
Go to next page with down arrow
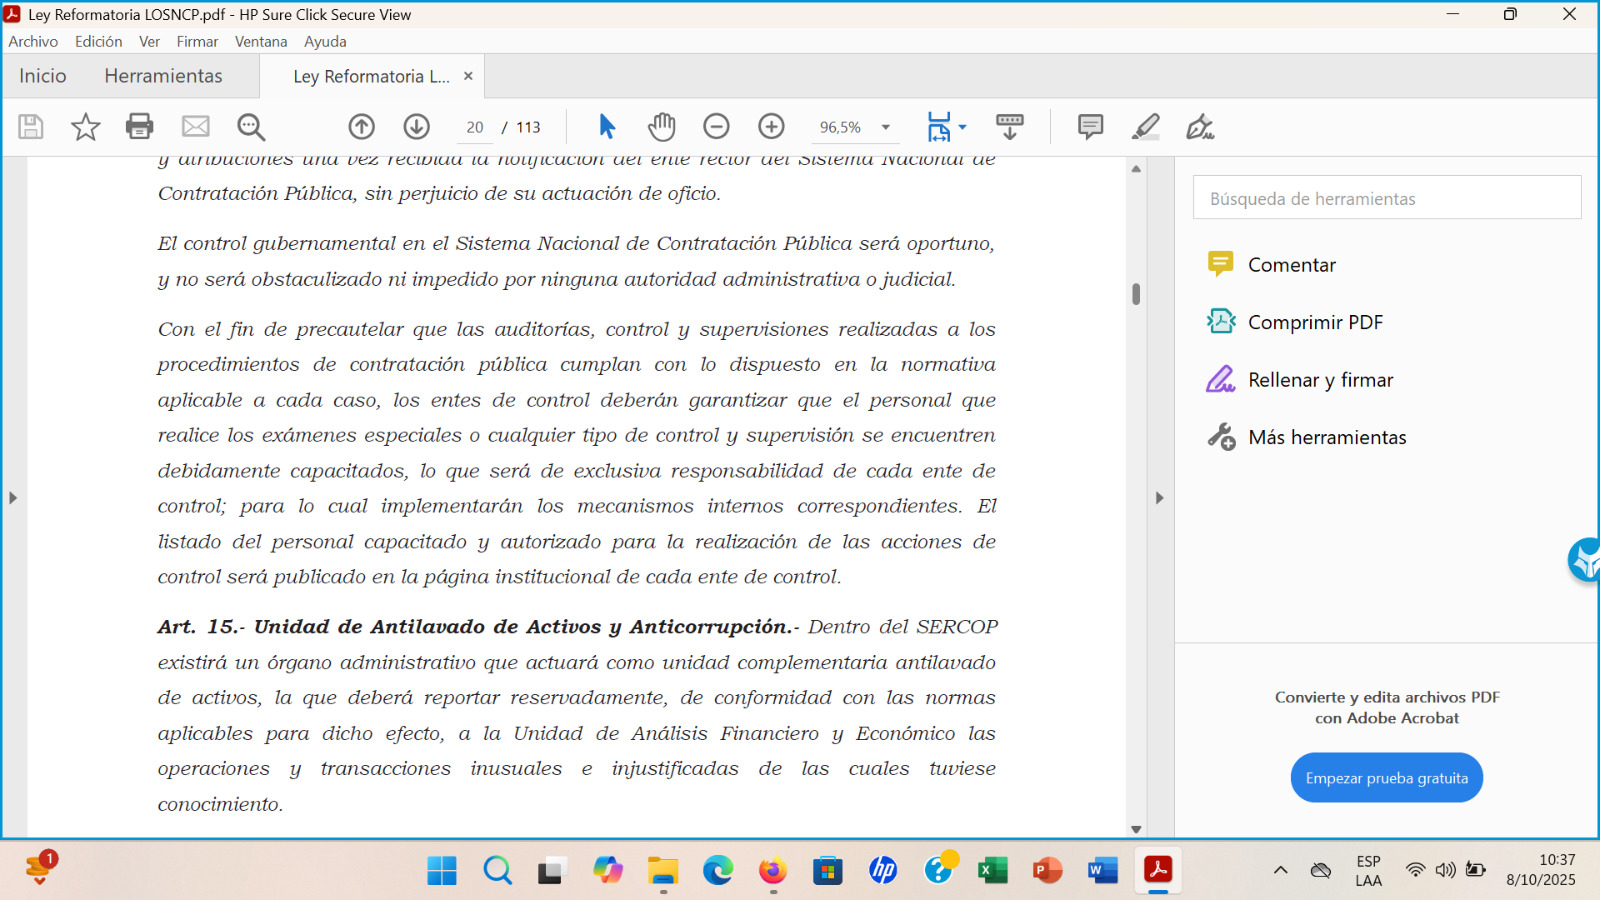(x=417, y=127)
